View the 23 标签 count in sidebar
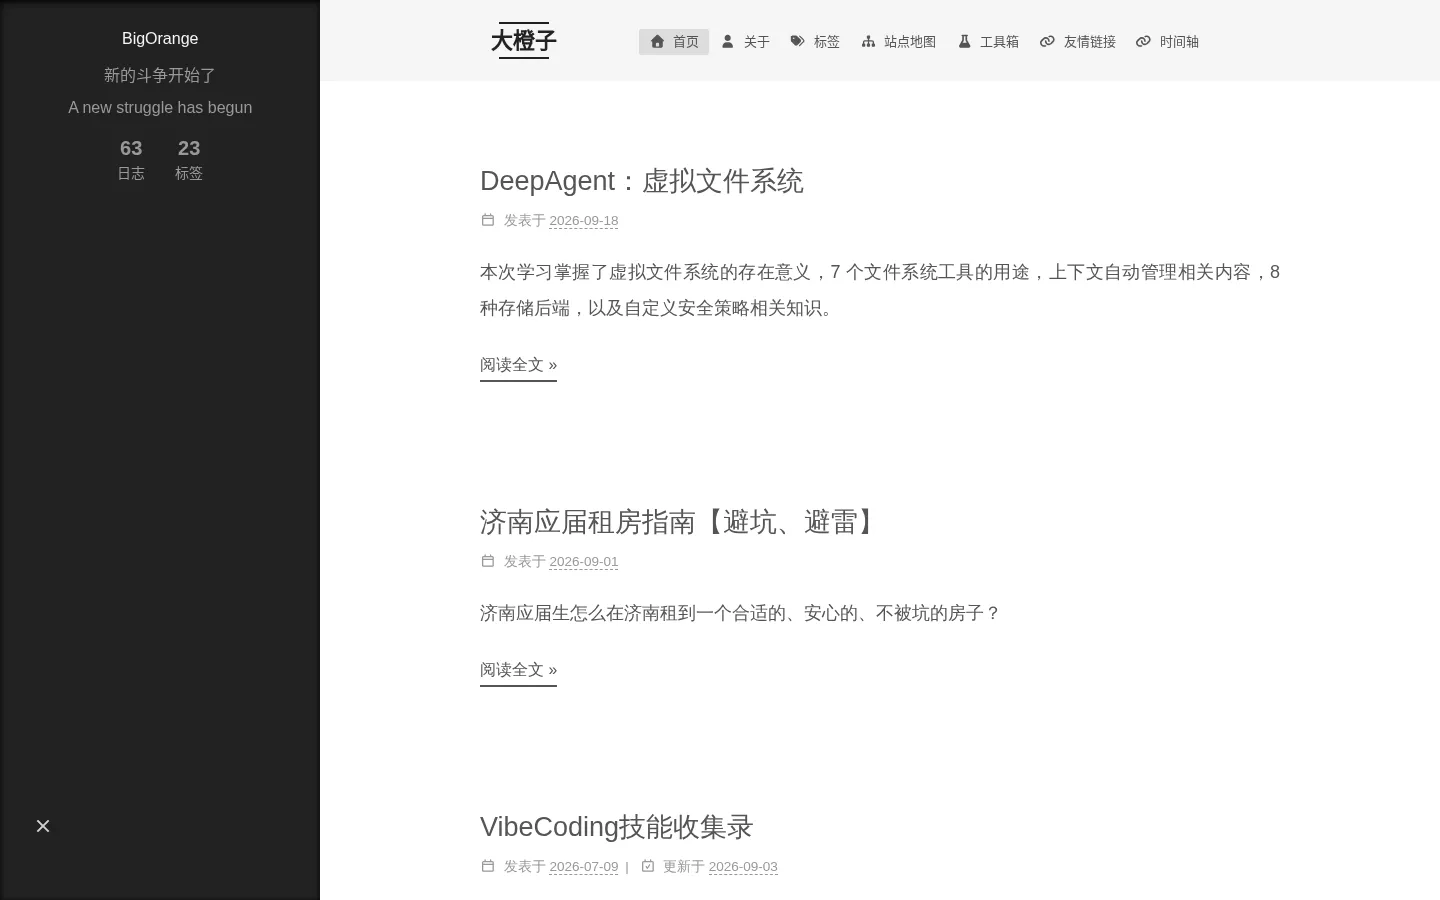Viewport: 1440px width, 900px height. click(189, 160)
